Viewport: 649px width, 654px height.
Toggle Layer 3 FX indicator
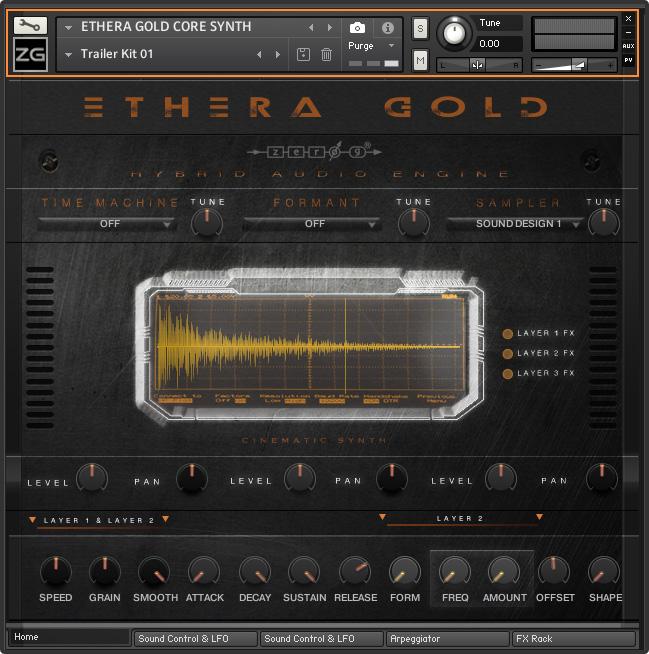[x=507, y=374]
